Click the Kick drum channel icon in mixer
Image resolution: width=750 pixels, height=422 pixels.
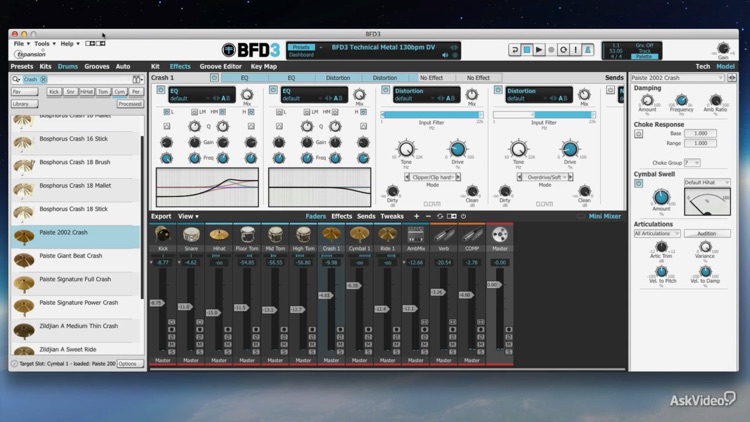pos(163,235)
